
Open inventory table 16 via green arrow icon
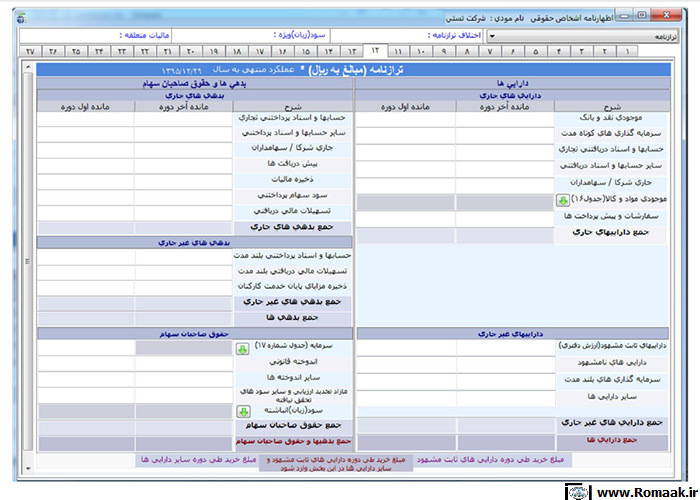[563, 201]
